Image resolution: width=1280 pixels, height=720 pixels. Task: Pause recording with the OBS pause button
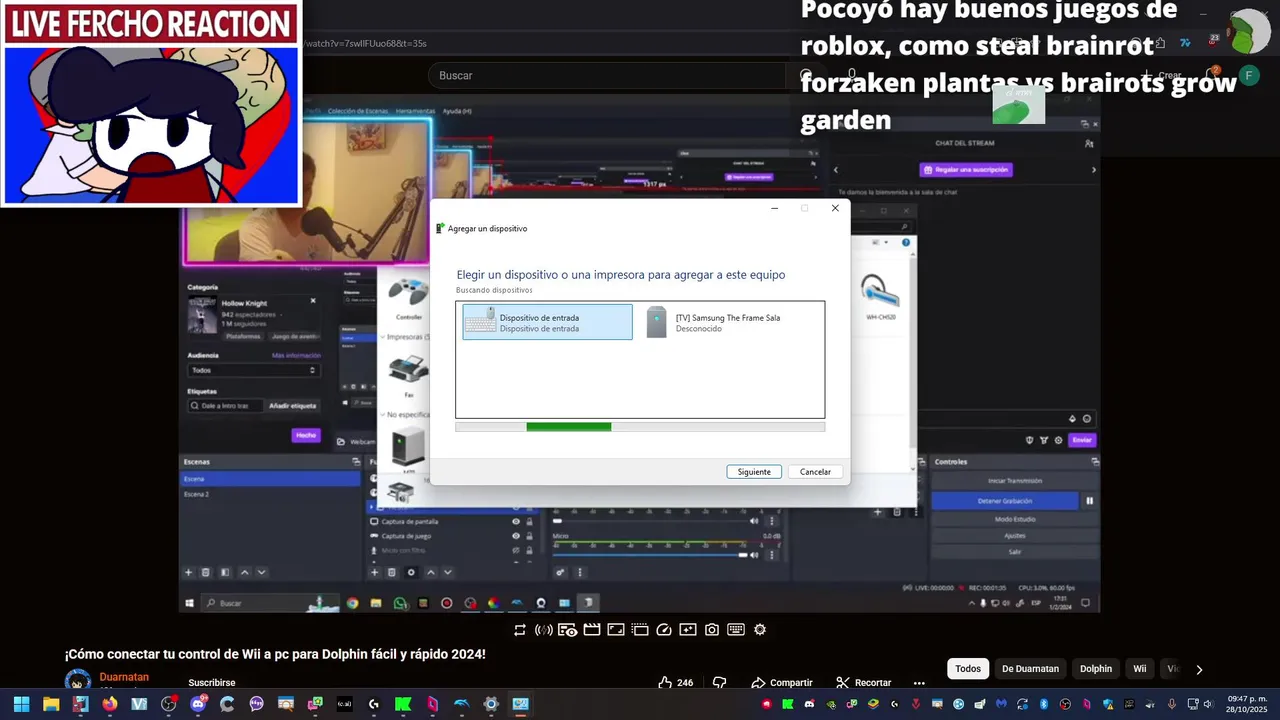(x=1090, y=501)
